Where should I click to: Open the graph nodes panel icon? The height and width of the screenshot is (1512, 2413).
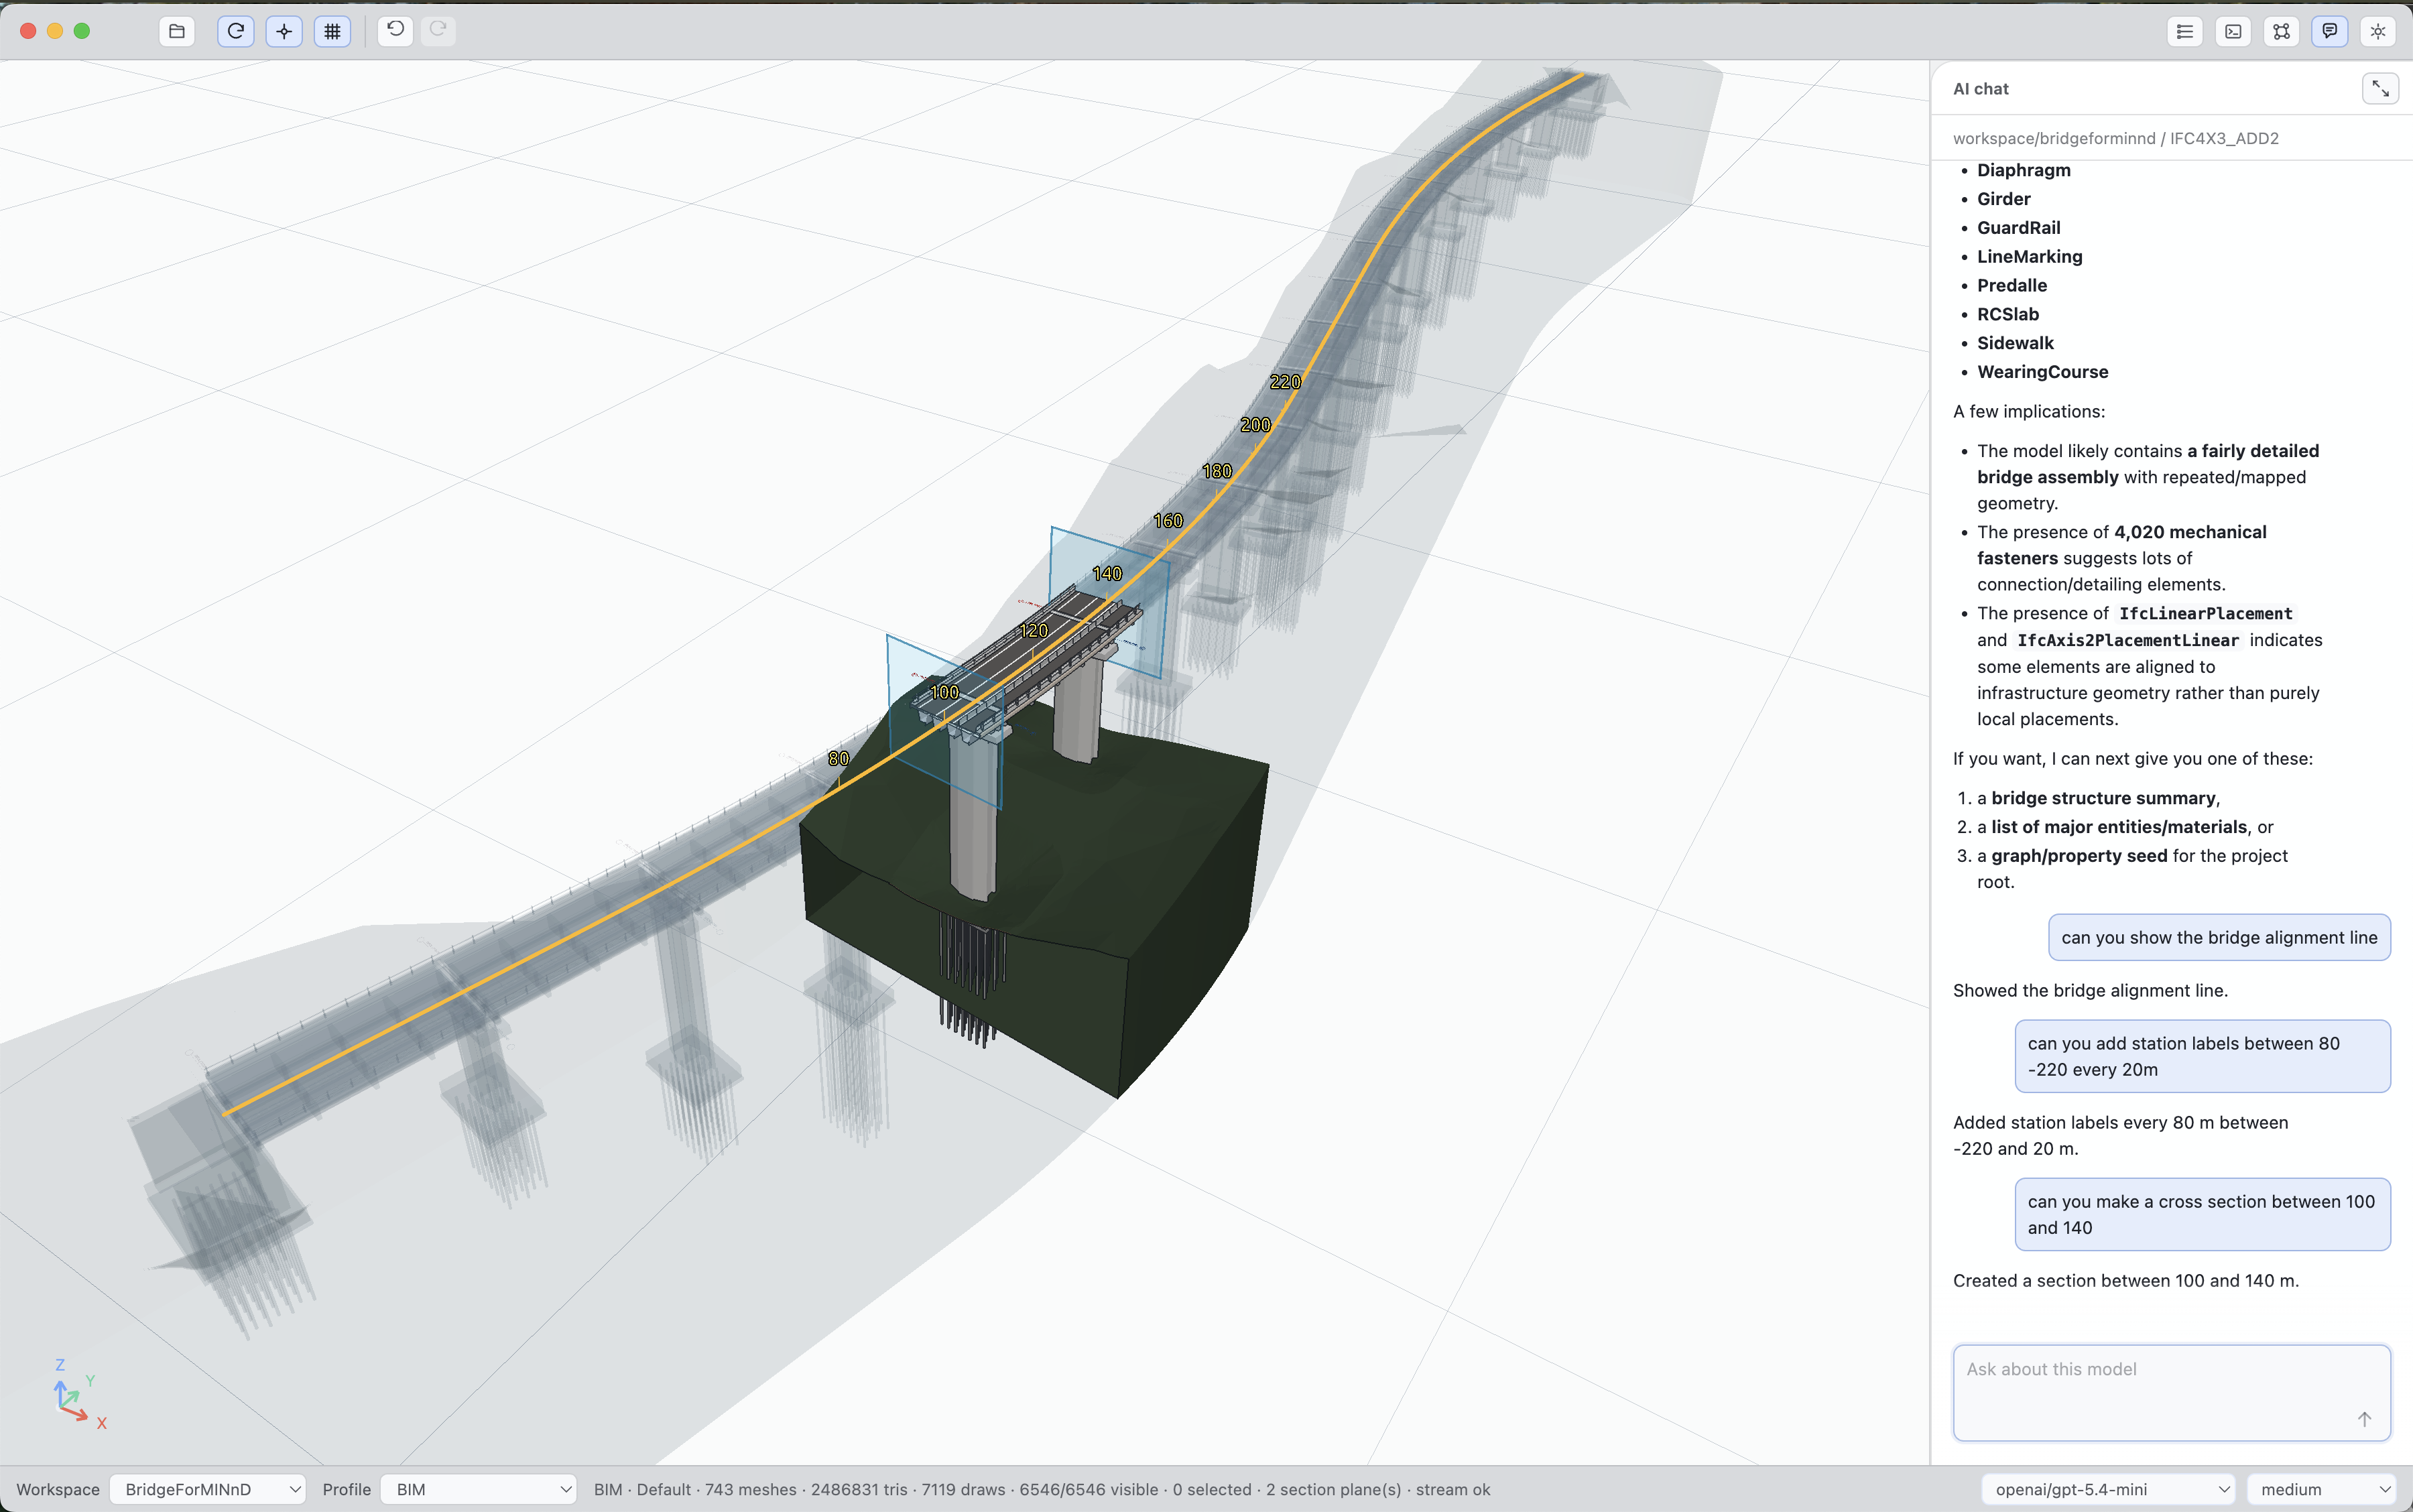click(2281, 31)
